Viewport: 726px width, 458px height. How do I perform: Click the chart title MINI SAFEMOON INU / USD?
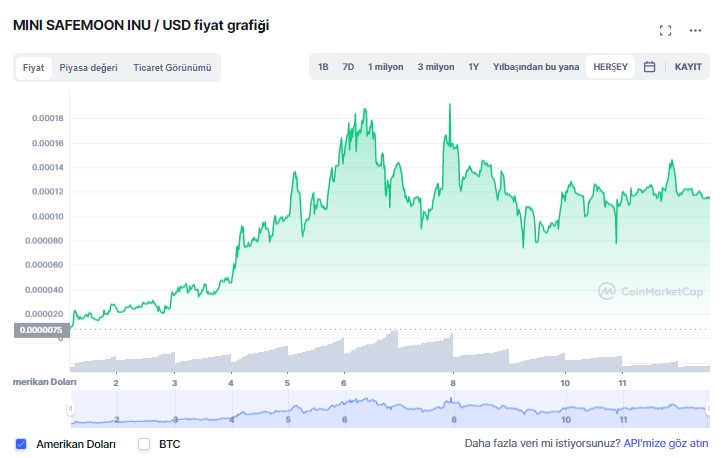[x=102, y=25]
